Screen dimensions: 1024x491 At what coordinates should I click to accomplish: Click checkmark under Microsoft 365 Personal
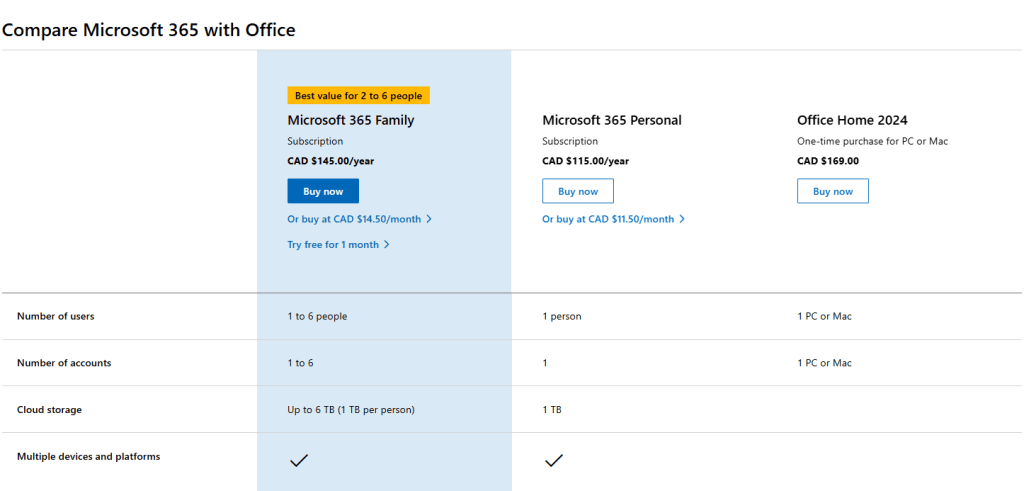pos(553,461)
